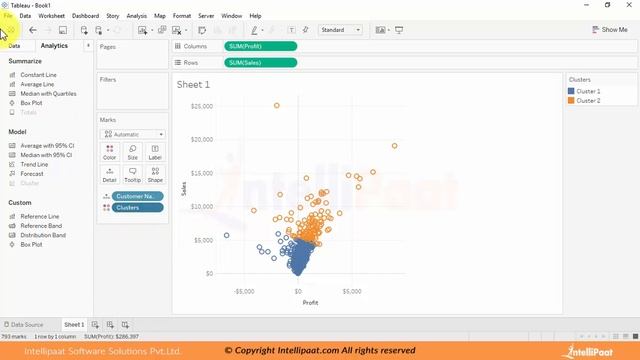Open the Standard fit dropdown
The image size is (640, 360).
340,30
